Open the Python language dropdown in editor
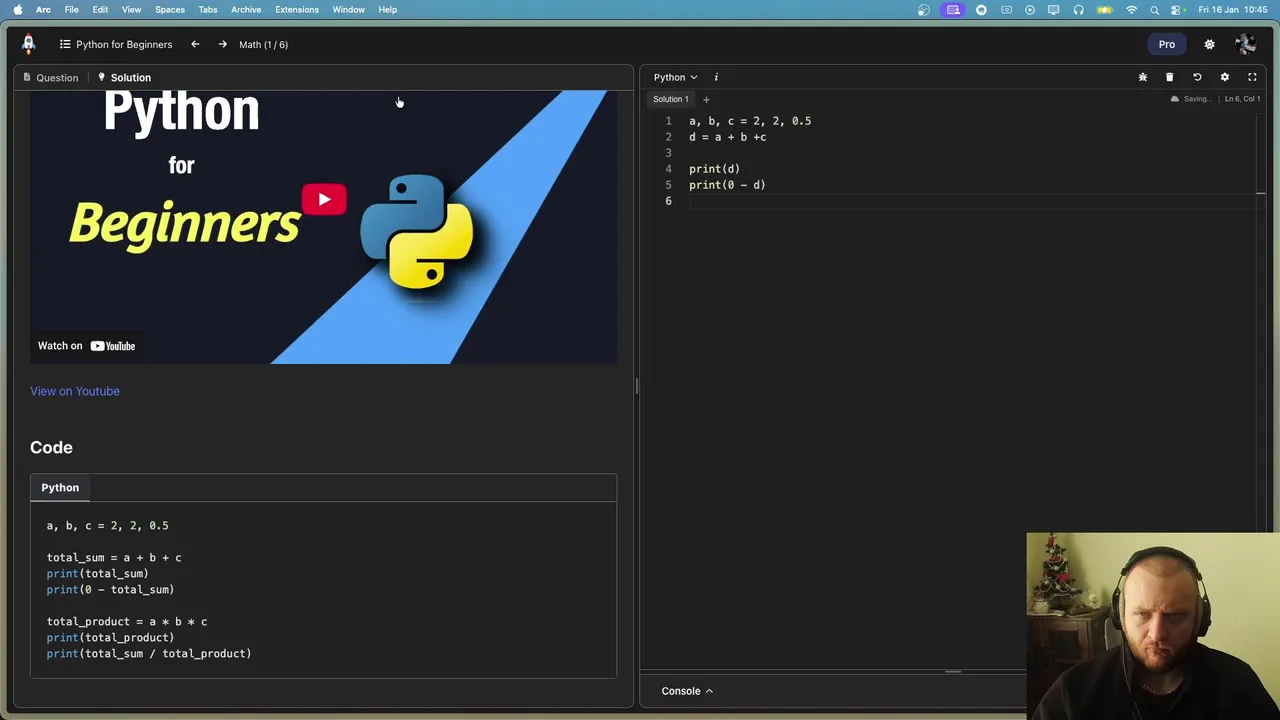1280x720 pixels. tap(675, 77)
